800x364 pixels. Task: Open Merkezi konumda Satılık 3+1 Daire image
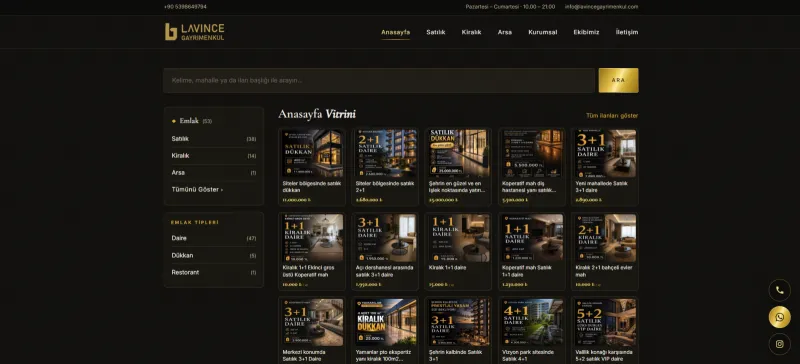[312, 322]
